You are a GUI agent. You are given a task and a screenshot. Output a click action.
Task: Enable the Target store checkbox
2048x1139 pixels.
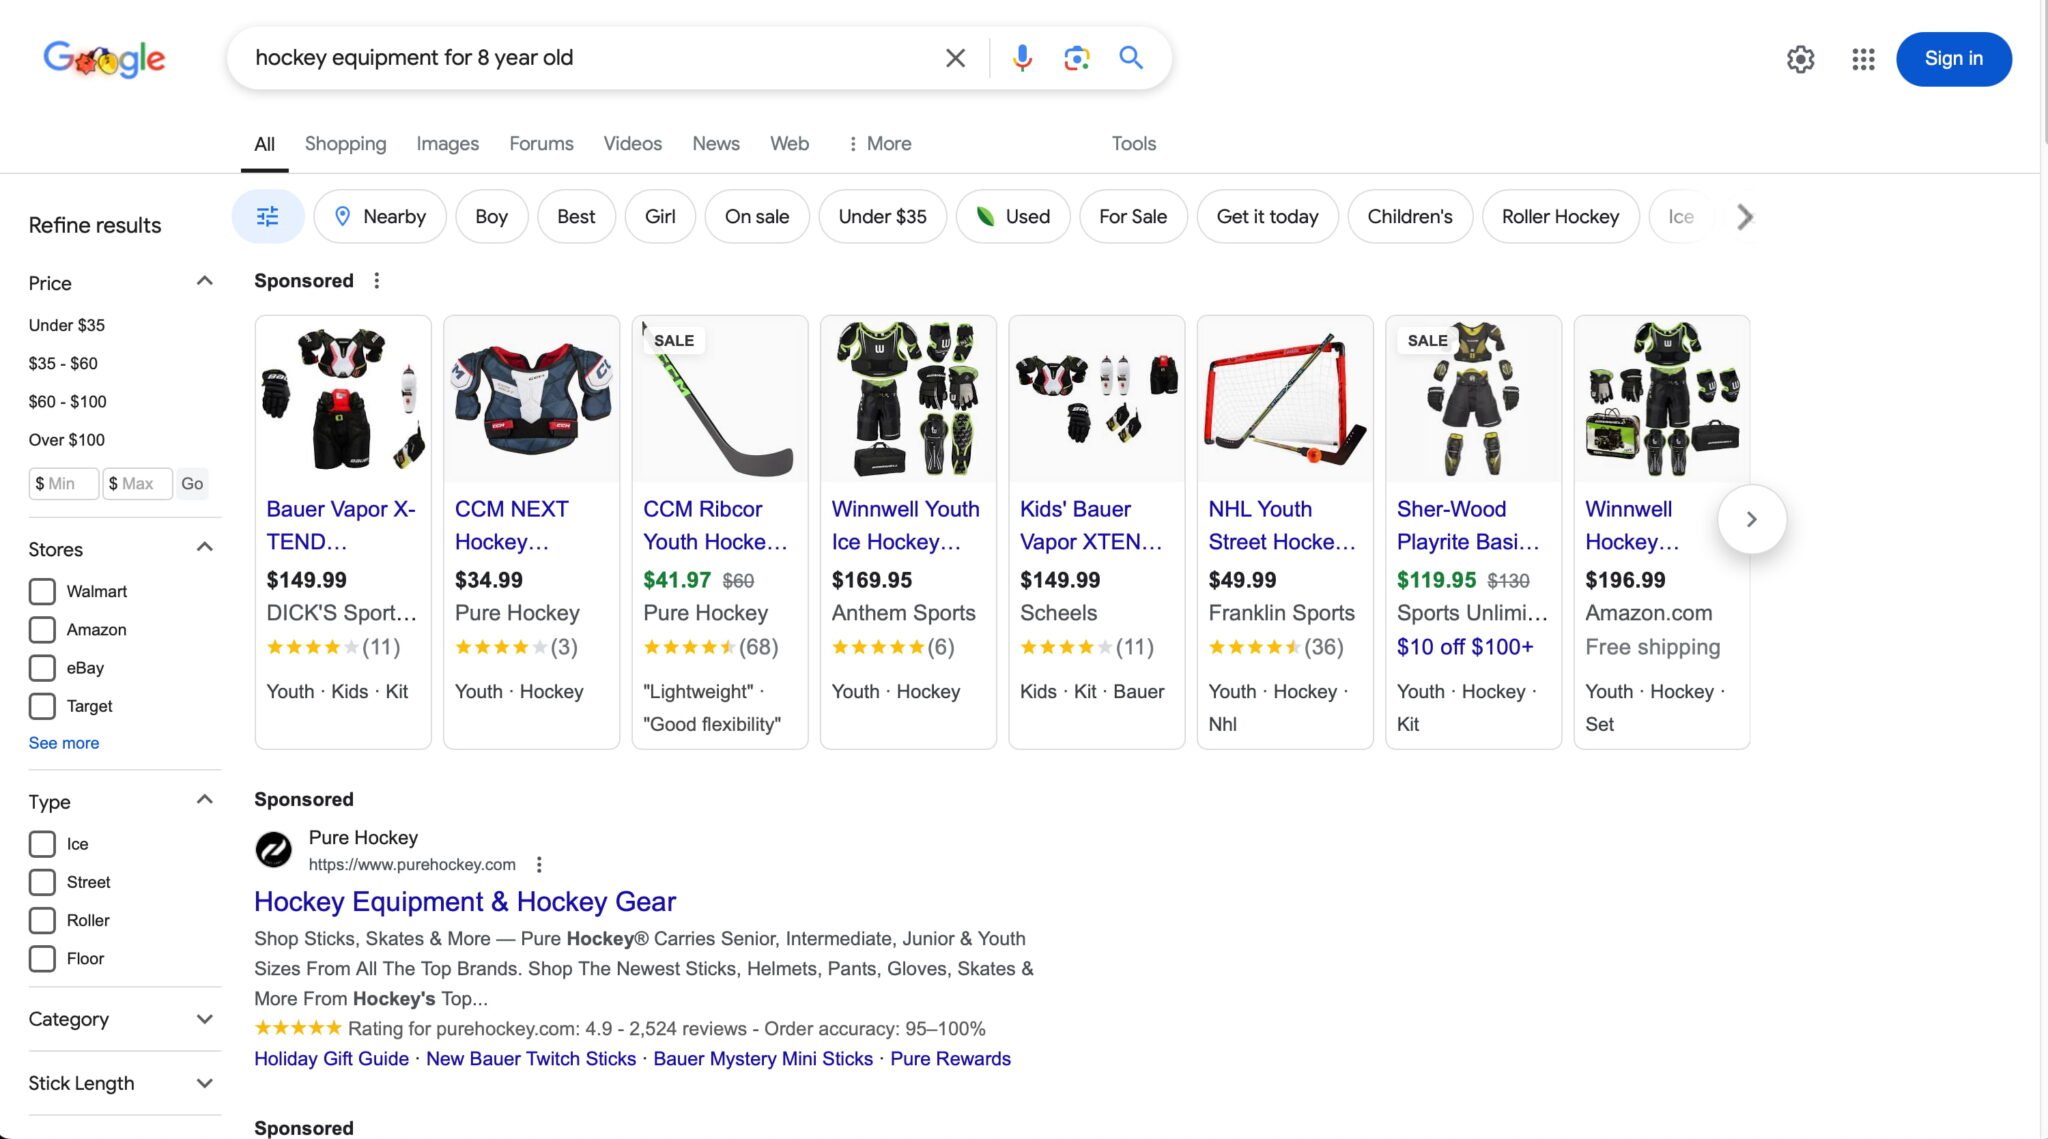tap(42, 706)
